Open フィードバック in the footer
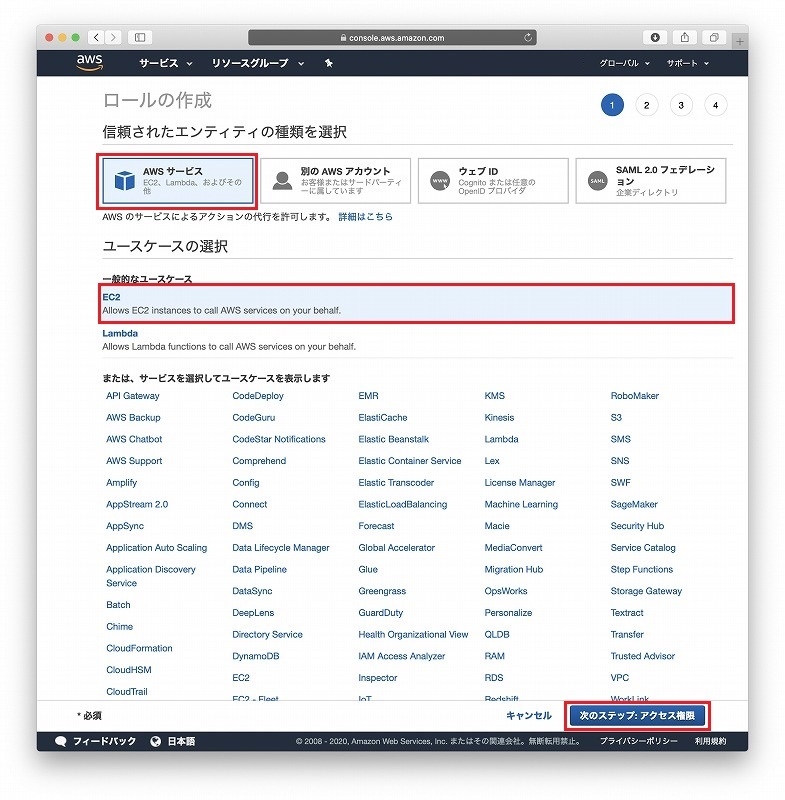 tap(105, 741)
